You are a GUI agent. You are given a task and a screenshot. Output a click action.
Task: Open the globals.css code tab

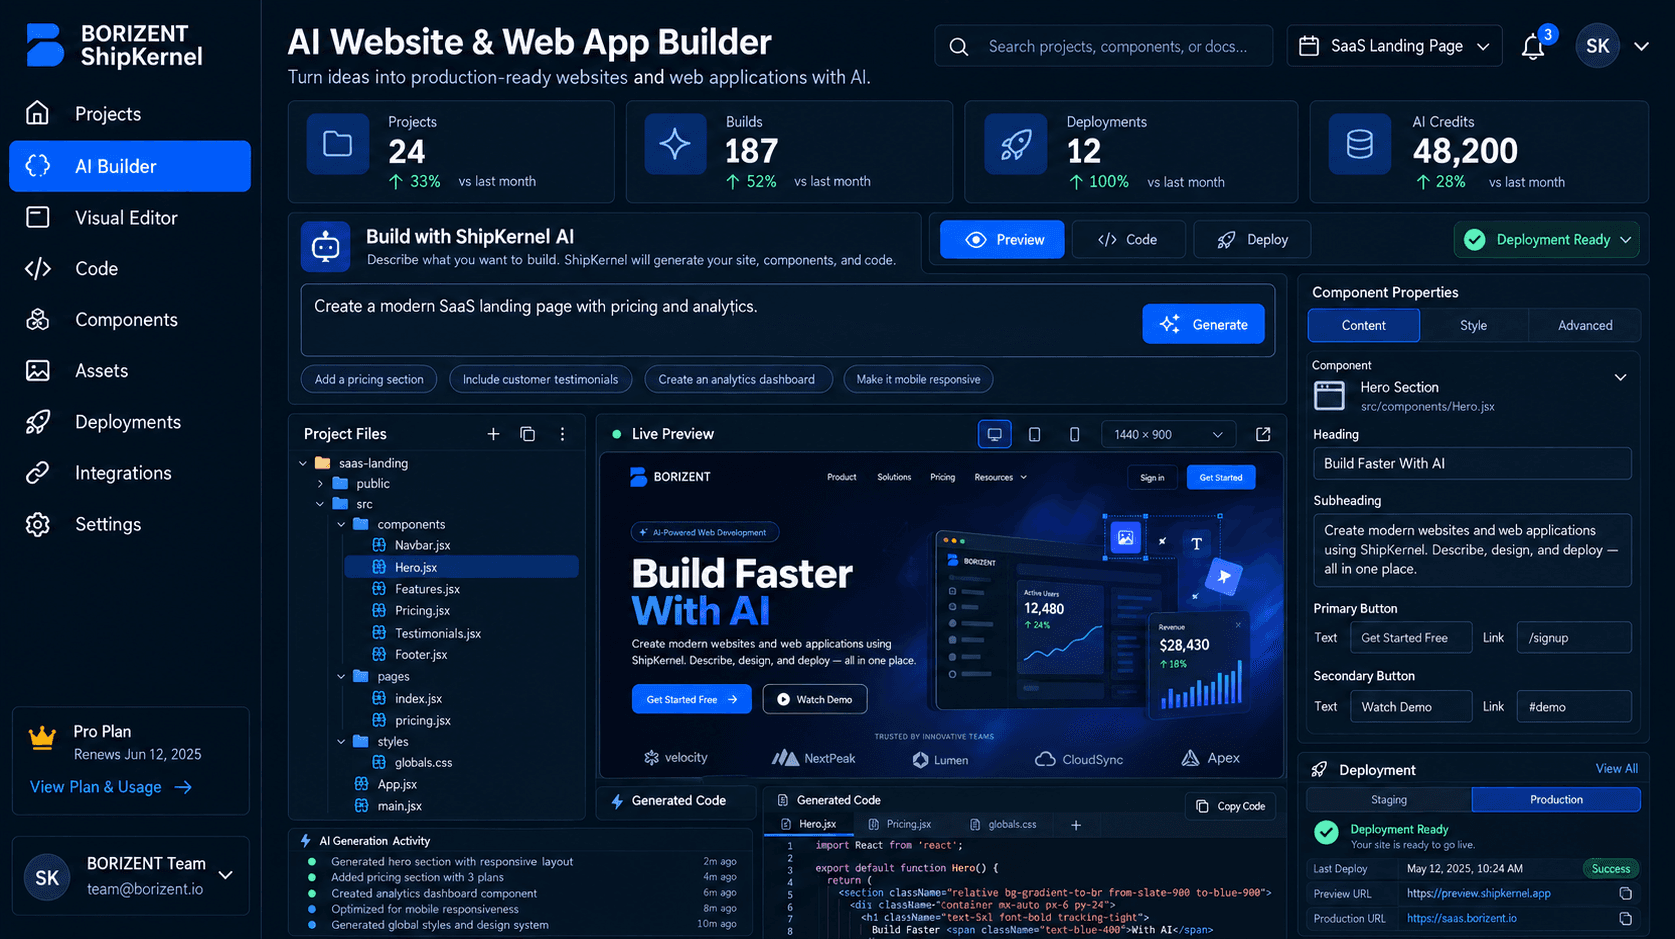[x=1004, y=824]
